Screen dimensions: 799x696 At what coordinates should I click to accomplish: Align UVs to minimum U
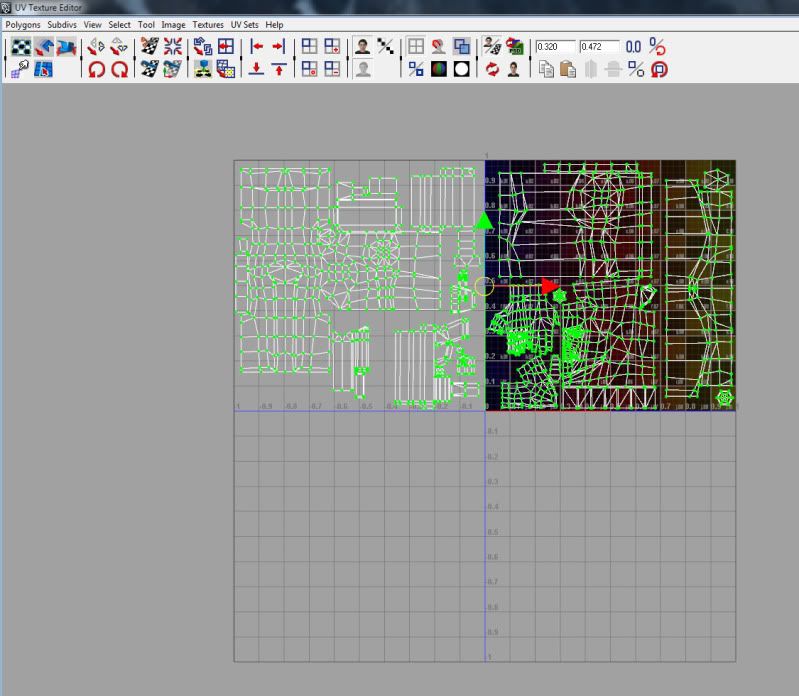(x=256, y=47)
